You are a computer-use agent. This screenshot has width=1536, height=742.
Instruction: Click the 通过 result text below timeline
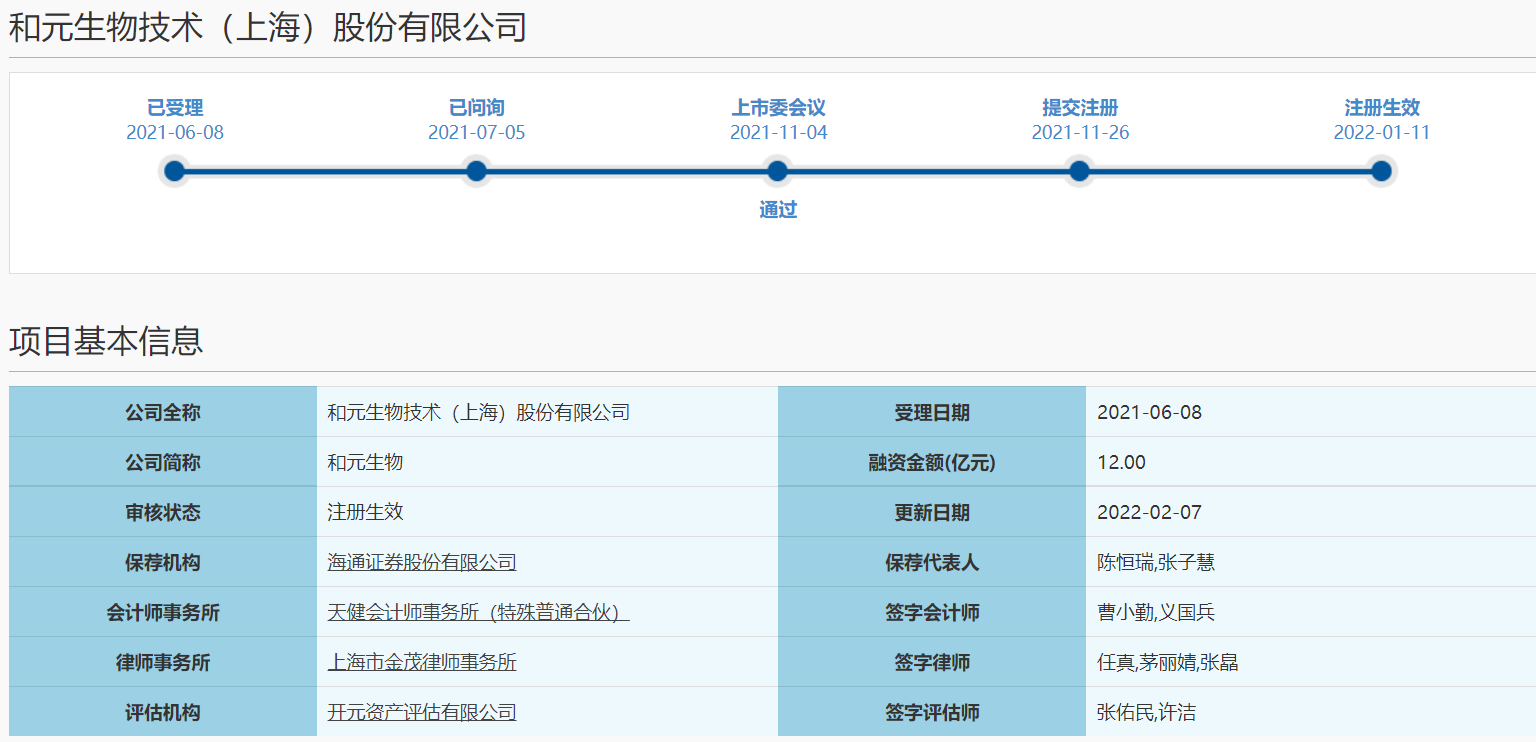[x=778, y=210]
